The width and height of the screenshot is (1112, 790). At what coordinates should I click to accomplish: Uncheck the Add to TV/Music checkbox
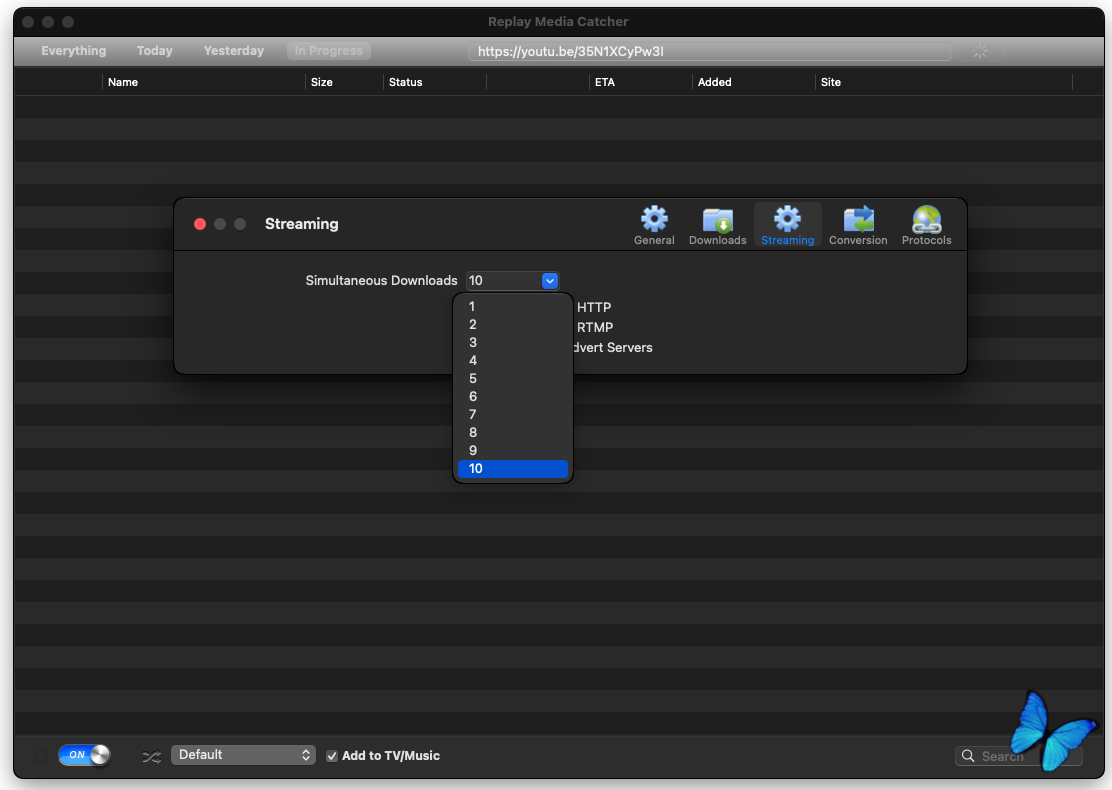click(x=332, y=756)
